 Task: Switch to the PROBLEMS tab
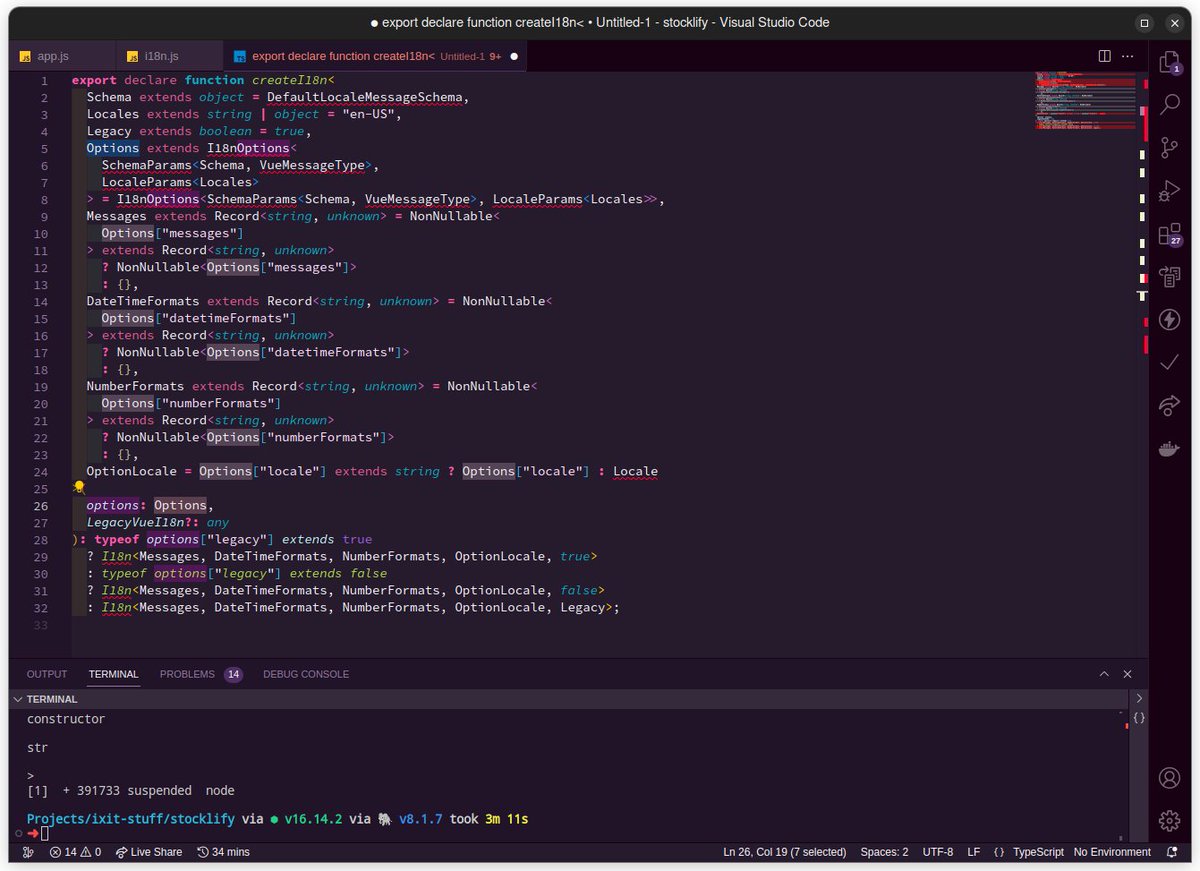[x=187, y=674]
